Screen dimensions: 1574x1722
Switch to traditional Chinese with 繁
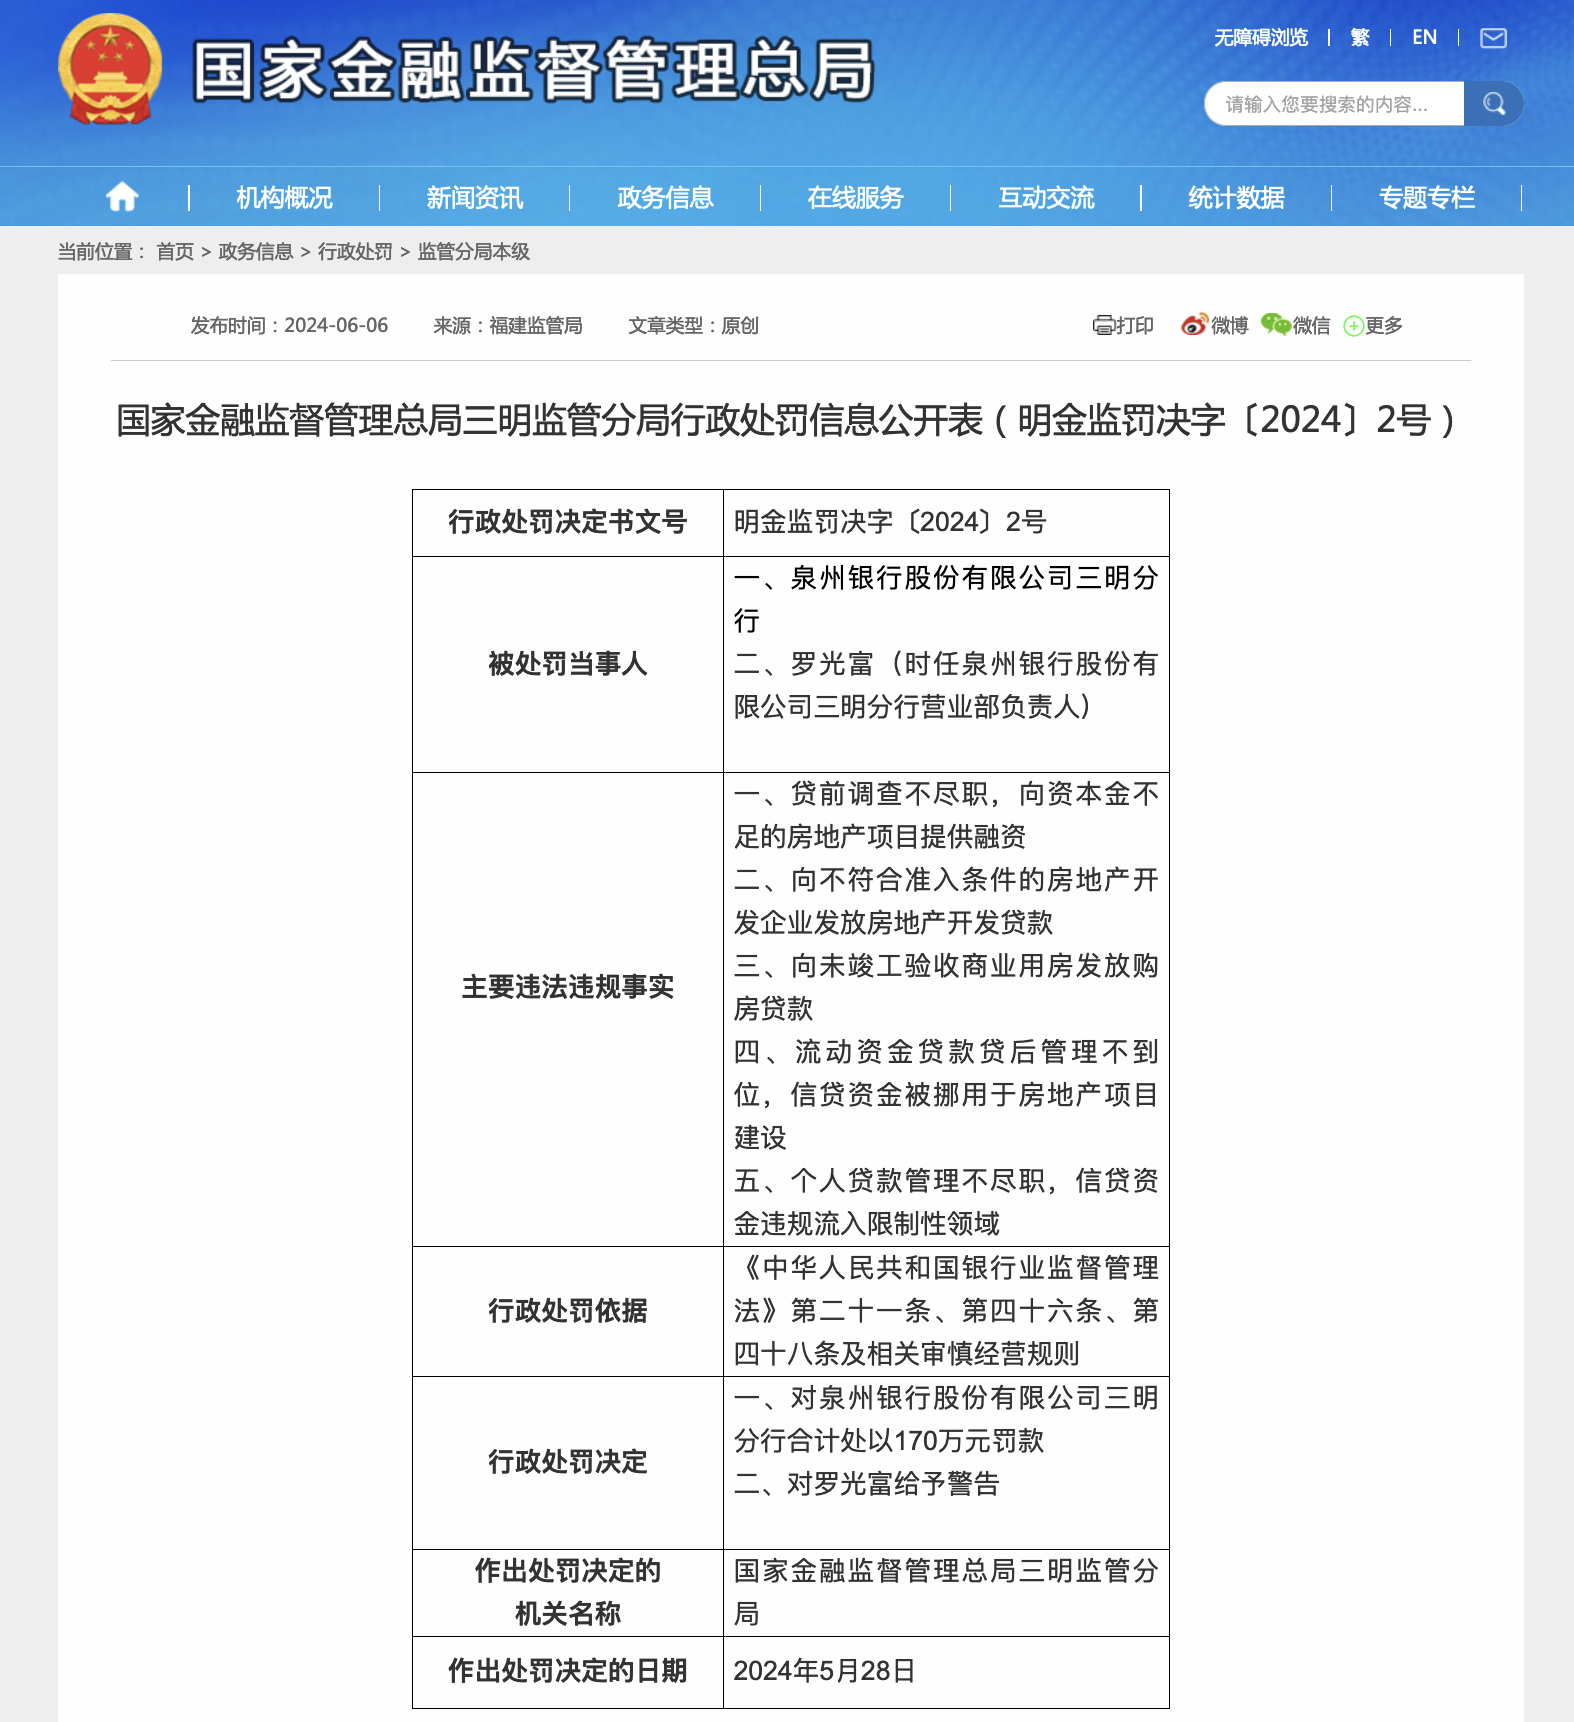(1360, 38)
